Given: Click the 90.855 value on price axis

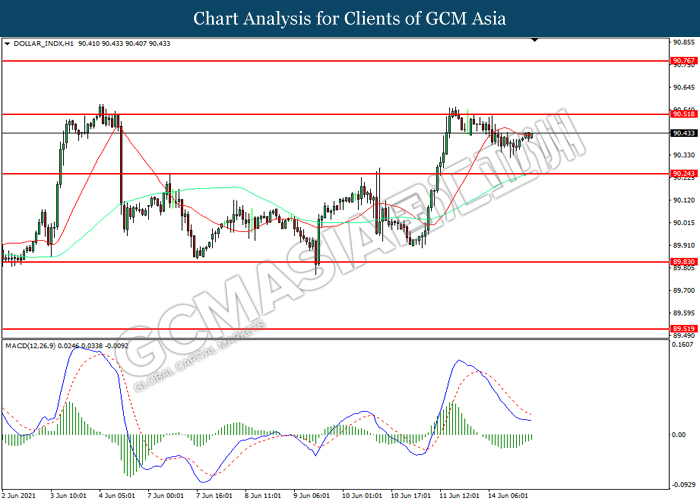Looking at the screenshot, I should click(x=684, y=42).
